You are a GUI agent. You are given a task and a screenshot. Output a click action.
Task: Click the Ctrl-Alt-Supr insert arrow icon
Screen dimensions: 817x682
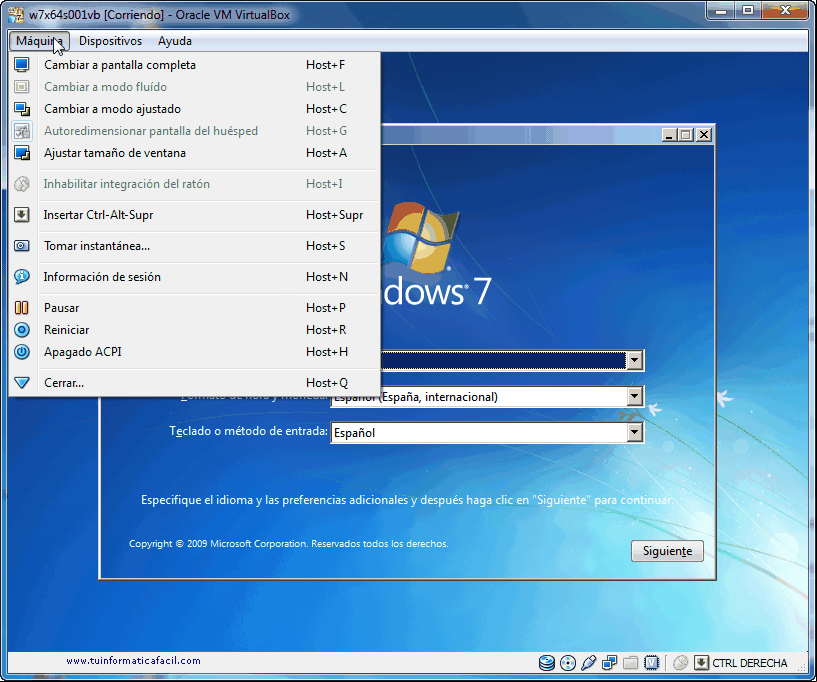point(21,215)
